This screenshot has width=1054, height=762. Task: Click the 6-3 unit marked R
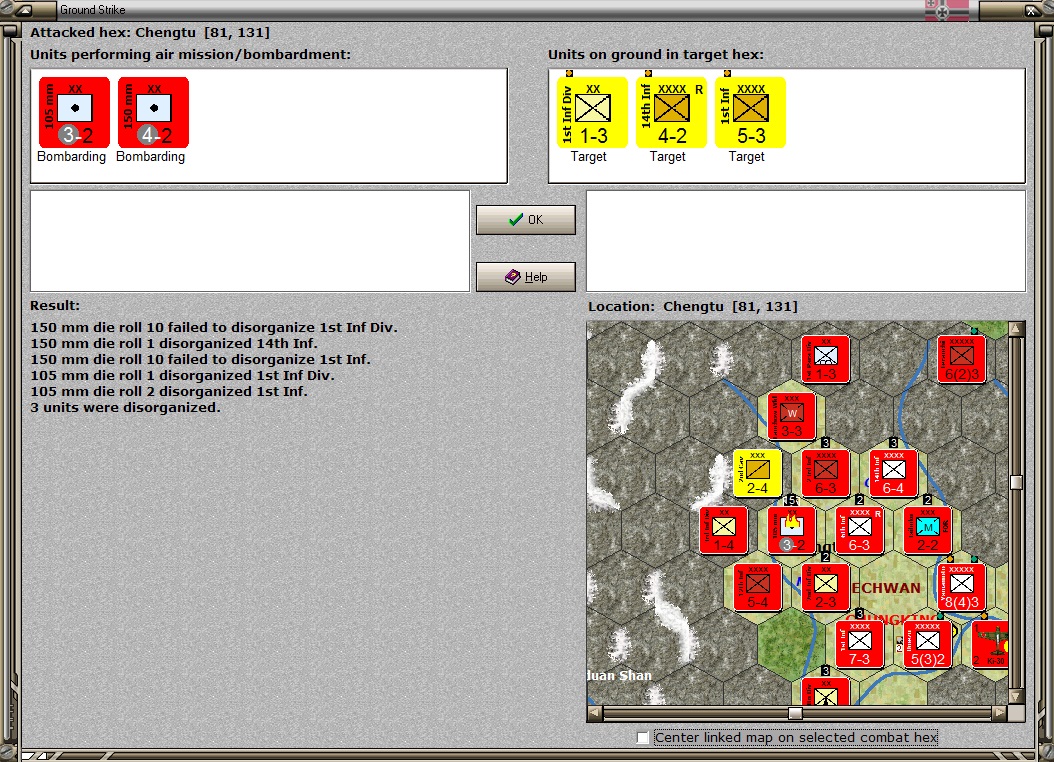point(859,530)
